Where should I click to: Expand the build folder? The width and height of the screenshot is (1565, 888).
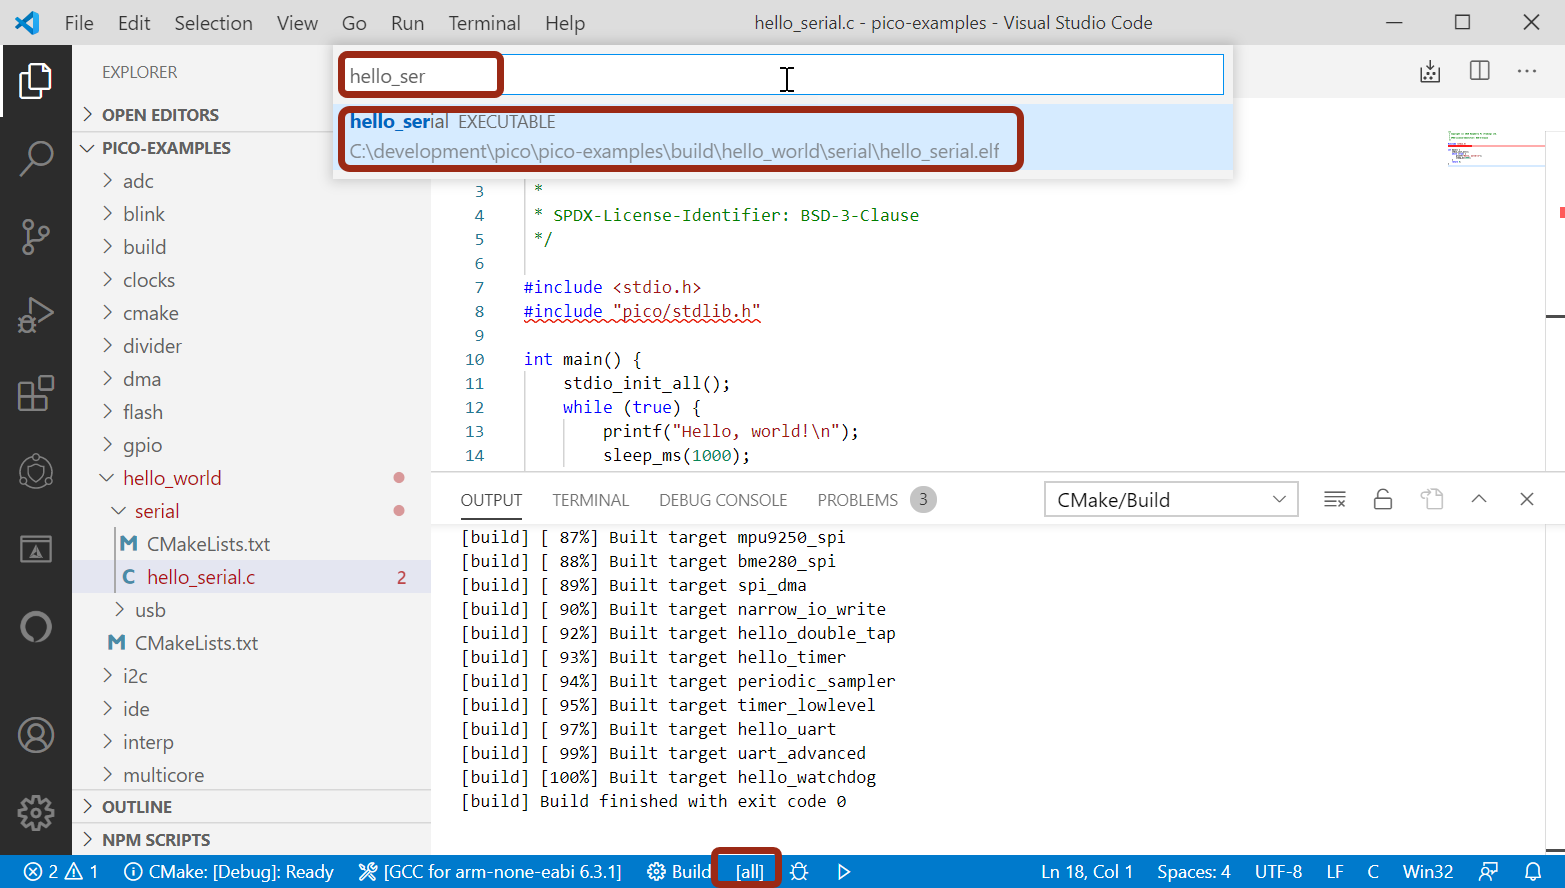(x=251, y=247)
